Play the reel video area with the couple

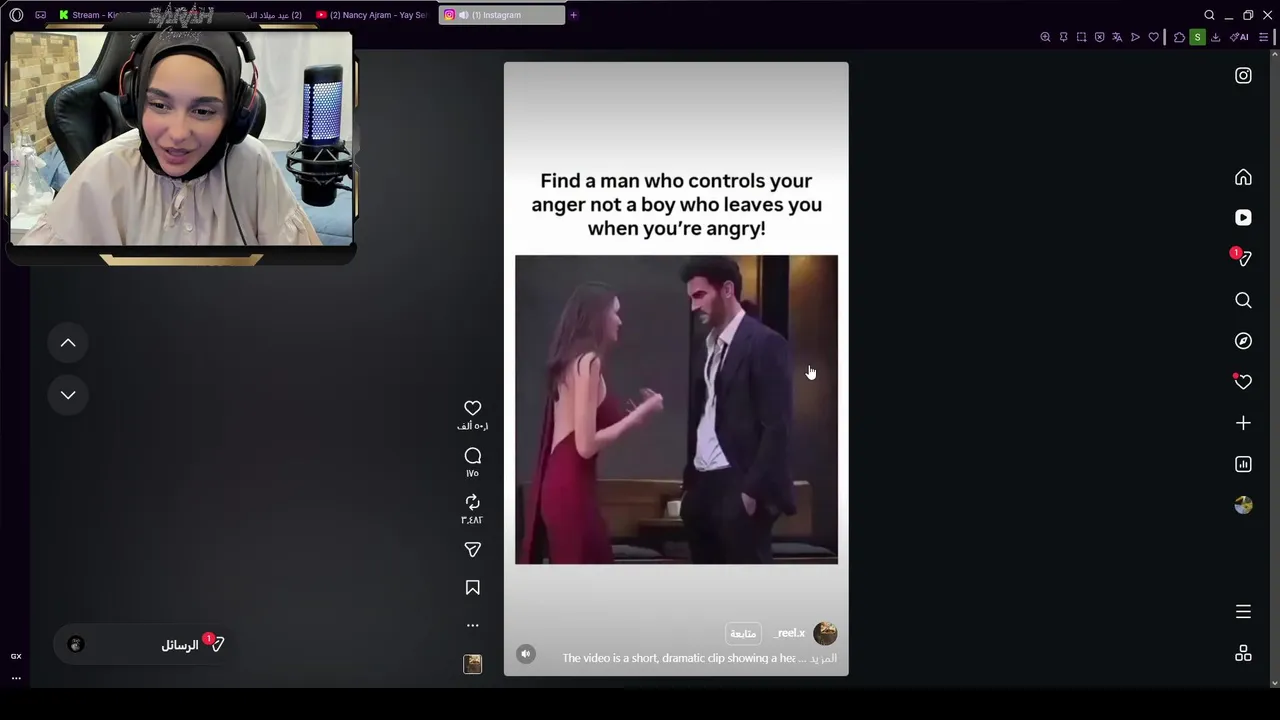tap(676, 409)
